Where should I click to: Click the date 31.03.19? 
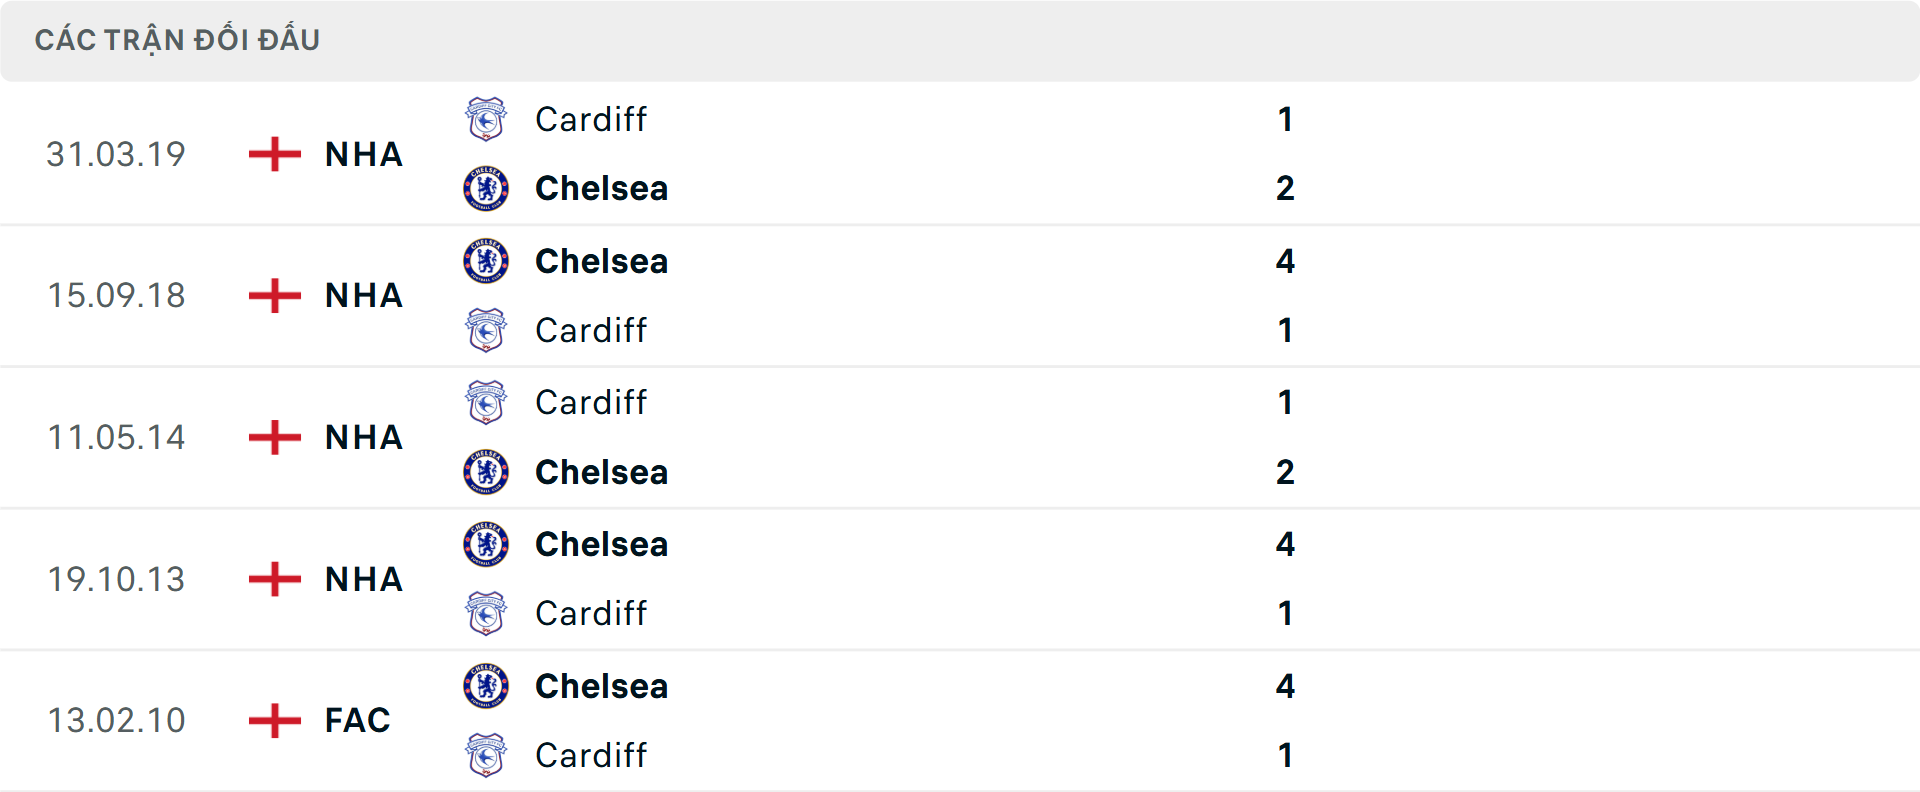point(116,154)
